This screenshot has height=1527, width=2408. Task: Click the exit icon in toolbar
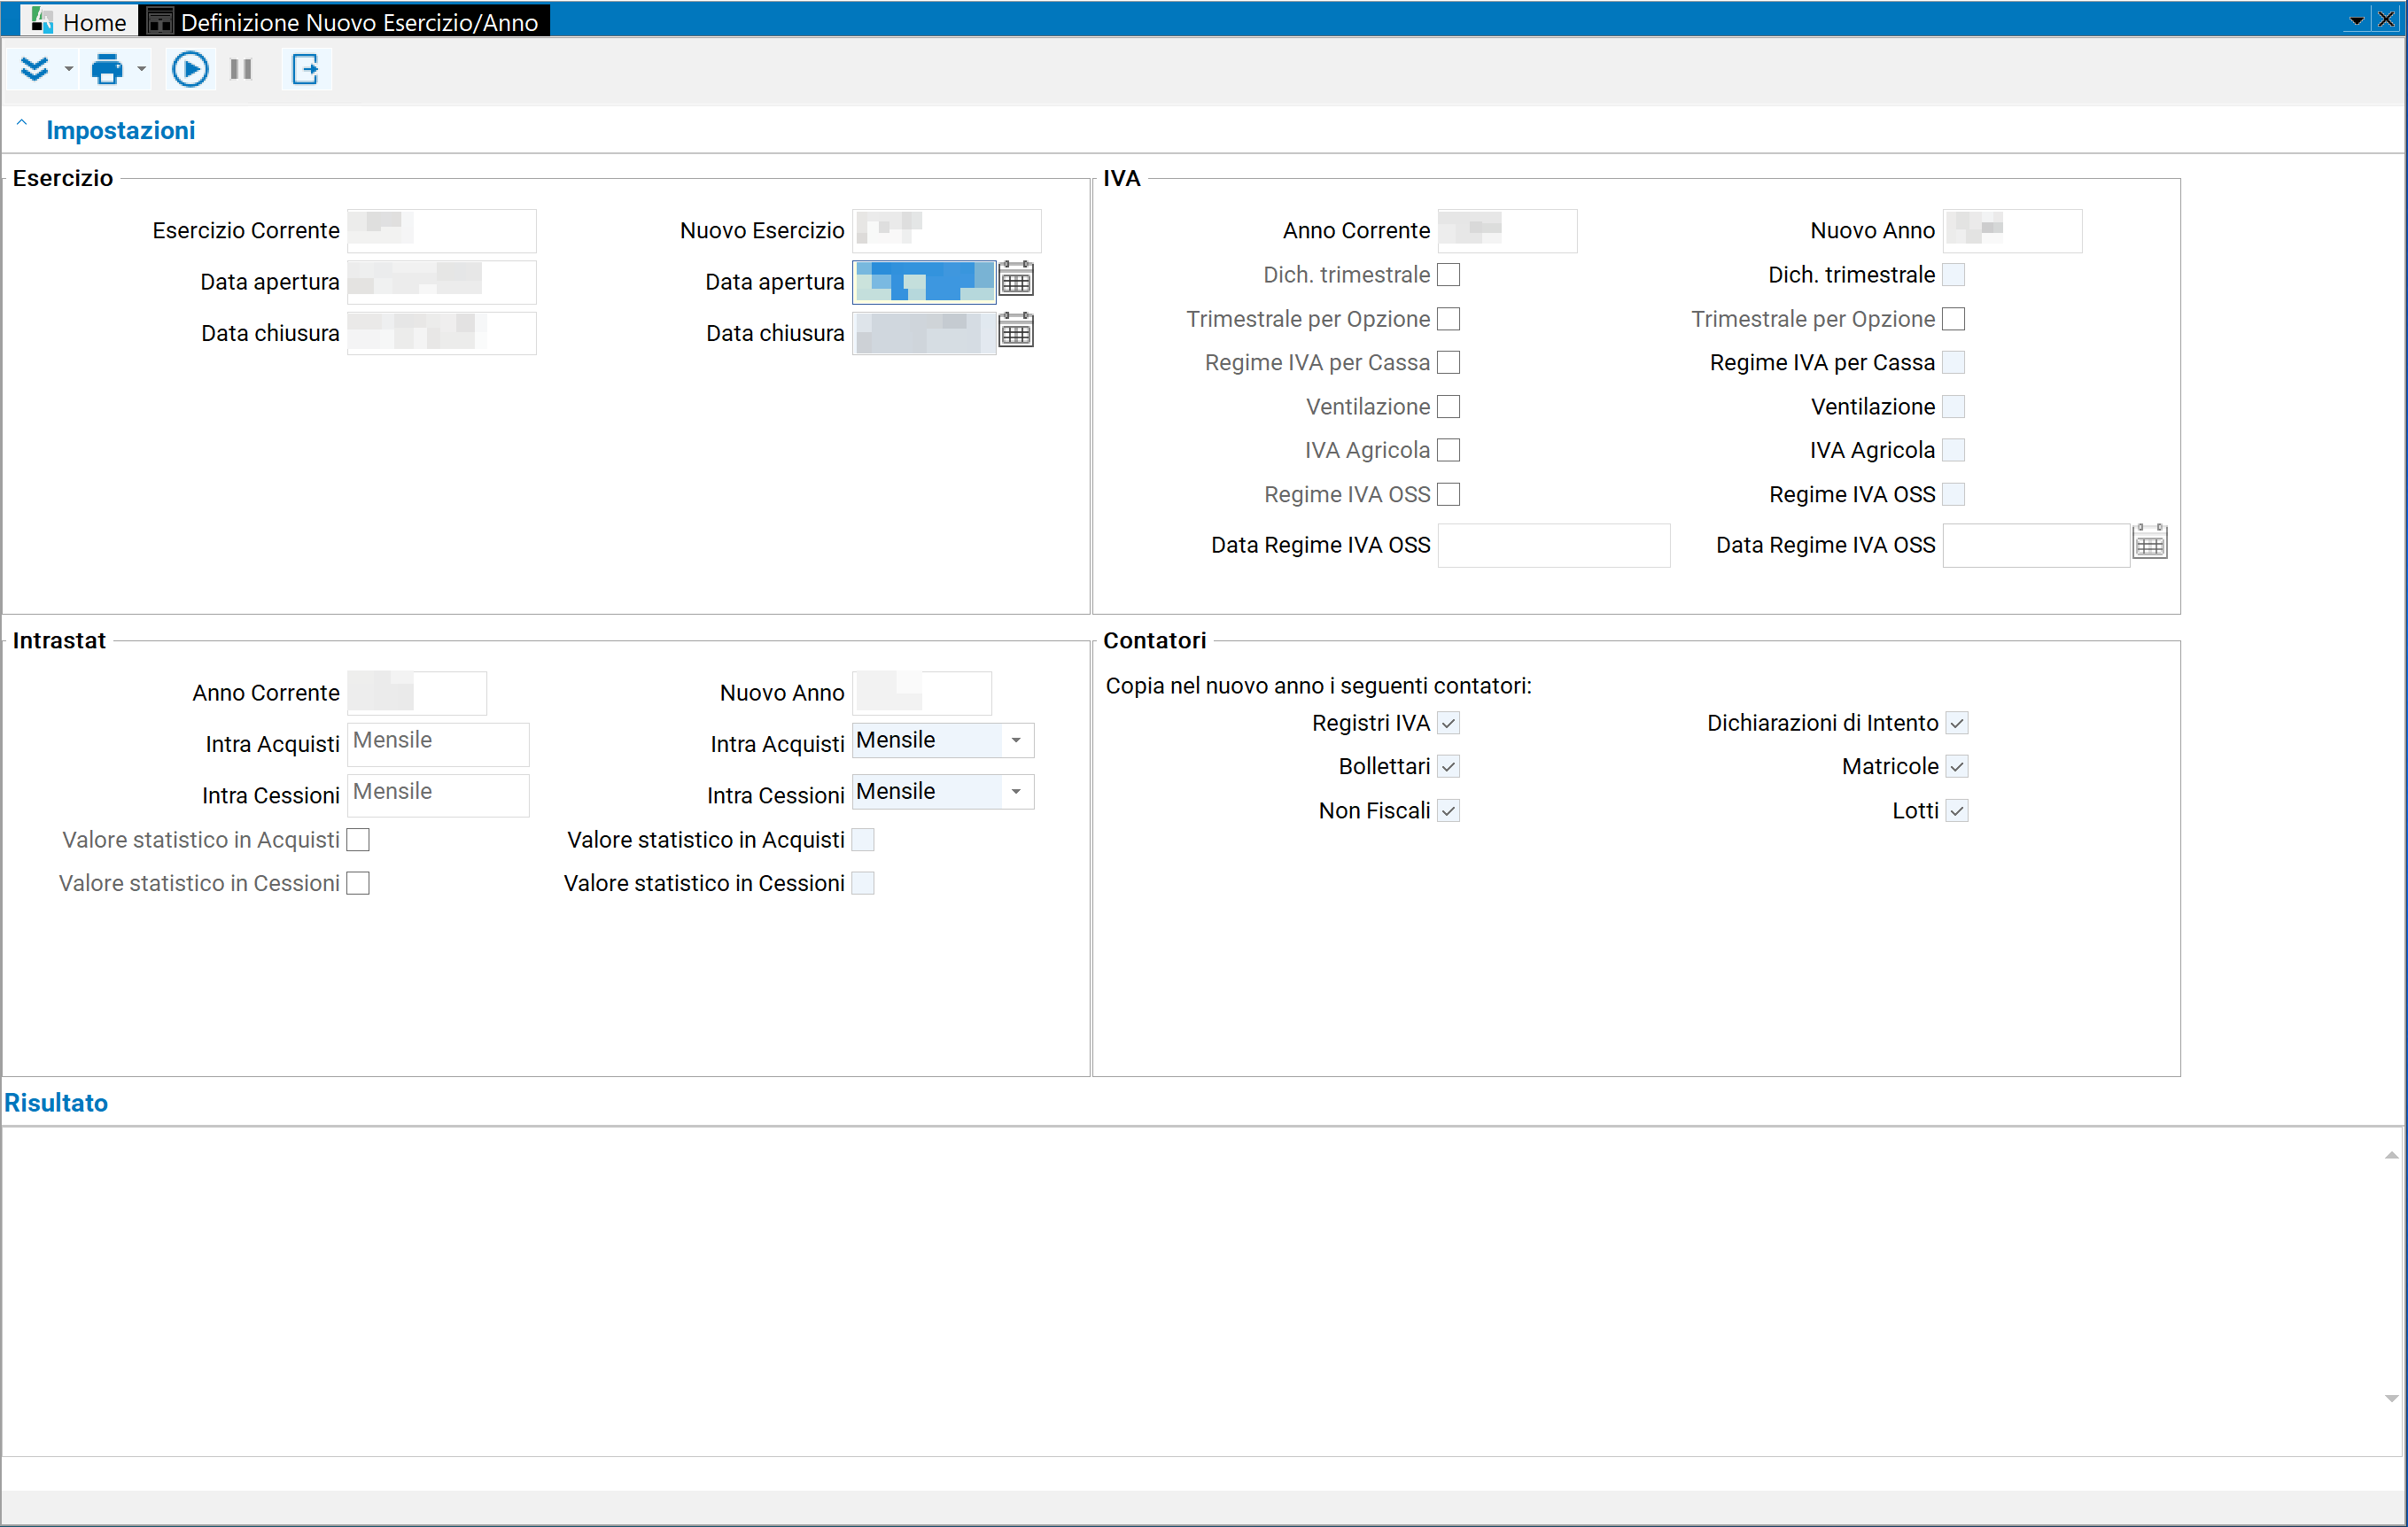(305, 69)
